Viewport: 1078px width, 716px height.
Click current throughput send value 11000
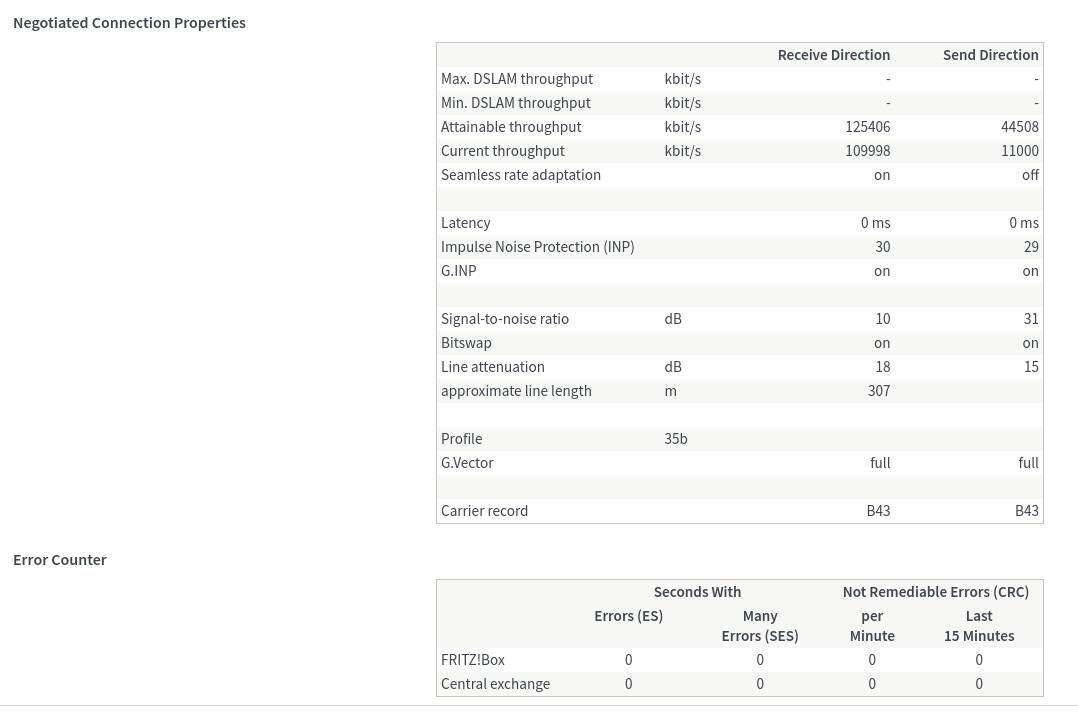pos(1020,151)
